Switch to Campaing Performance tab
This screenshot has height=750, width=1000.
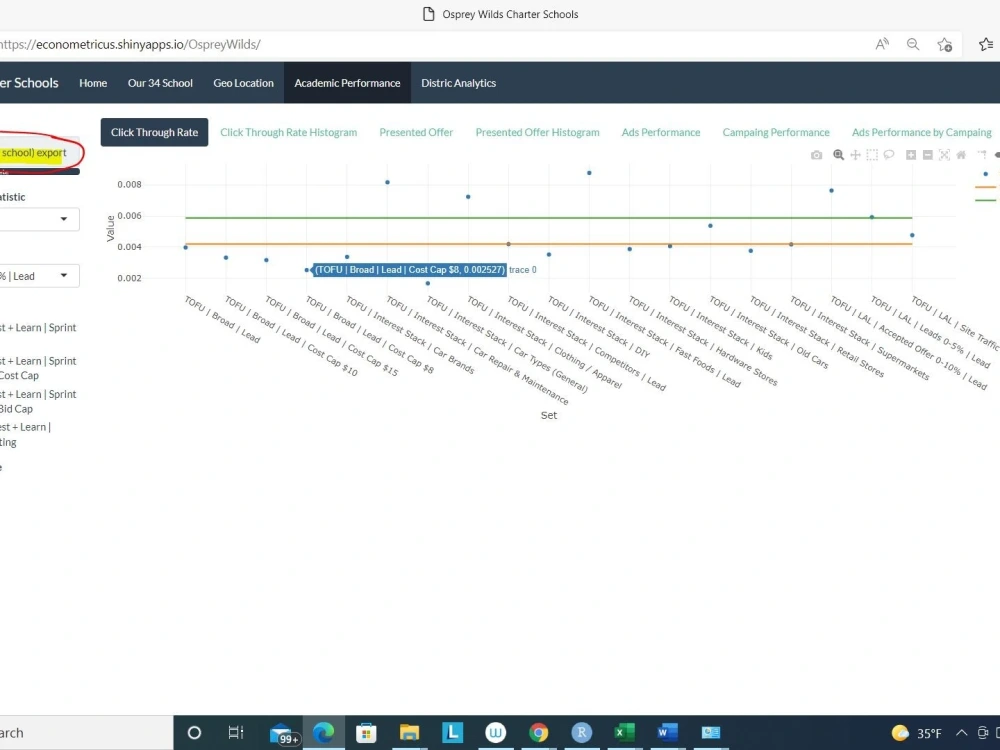776,132
